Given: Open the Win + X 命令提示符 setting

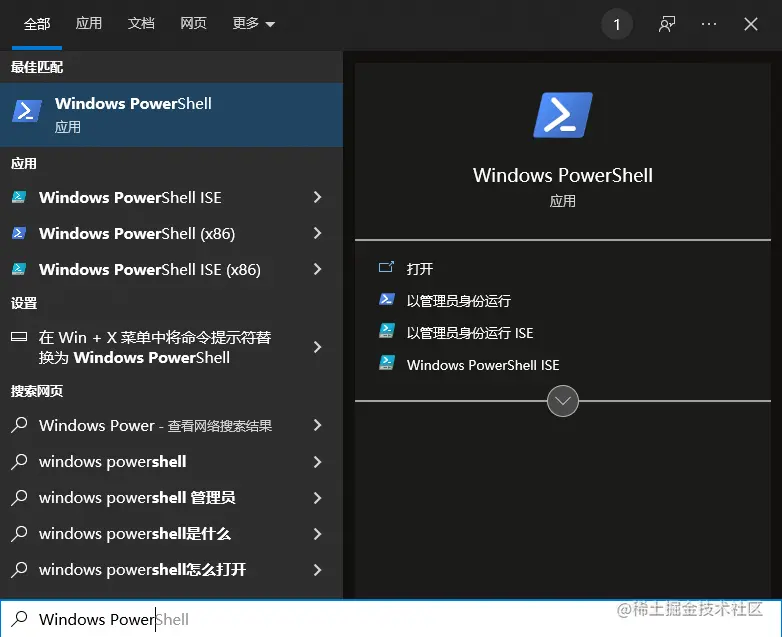Looking at the screenshot, I should [x=172, y=347].
